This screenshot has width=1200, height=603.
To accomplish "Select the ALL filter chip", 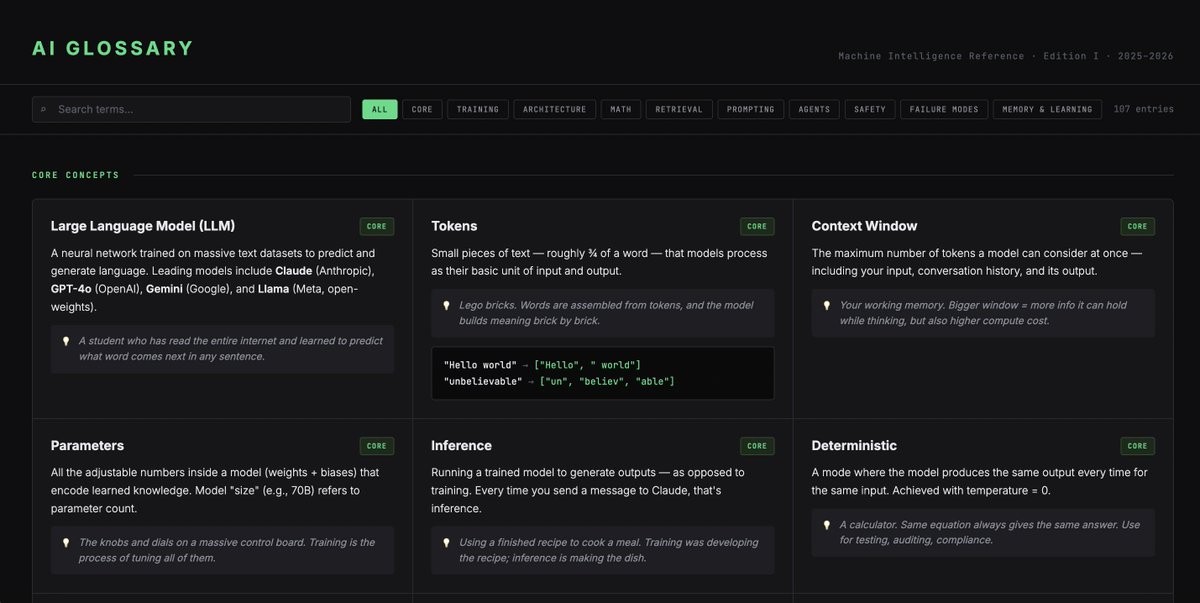I will tap(380, 109).
